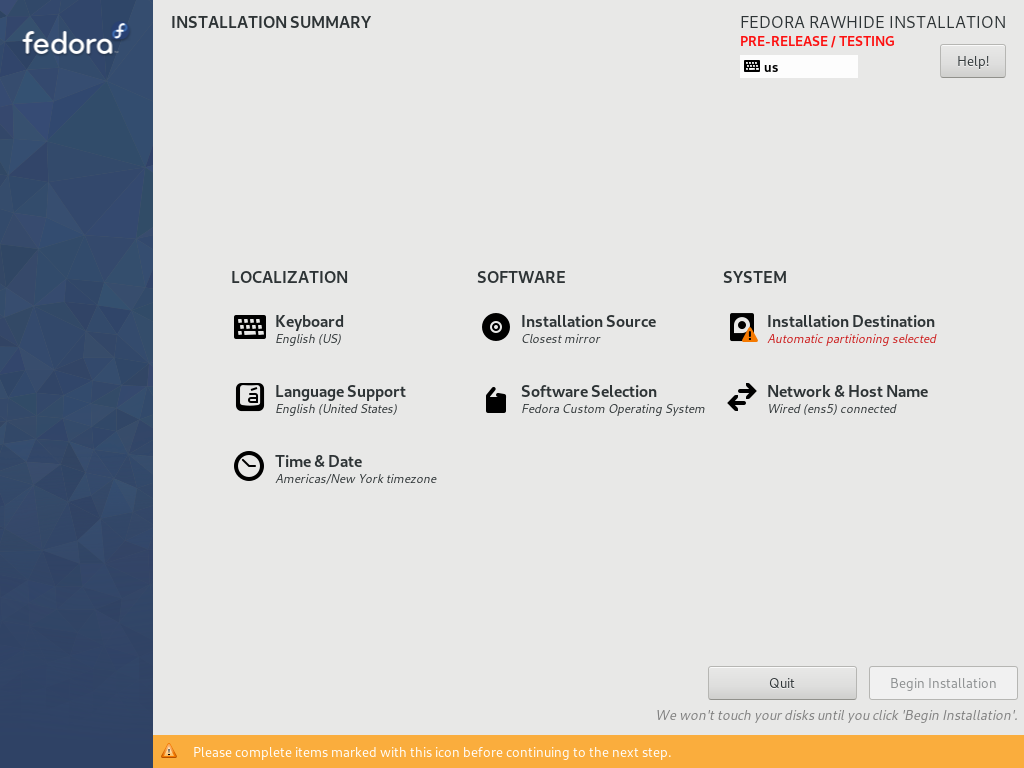The height and width of the screenshot is (768, 1024).
Task: Click the Keyboard icon under Localization
Action: coord(249,327)
